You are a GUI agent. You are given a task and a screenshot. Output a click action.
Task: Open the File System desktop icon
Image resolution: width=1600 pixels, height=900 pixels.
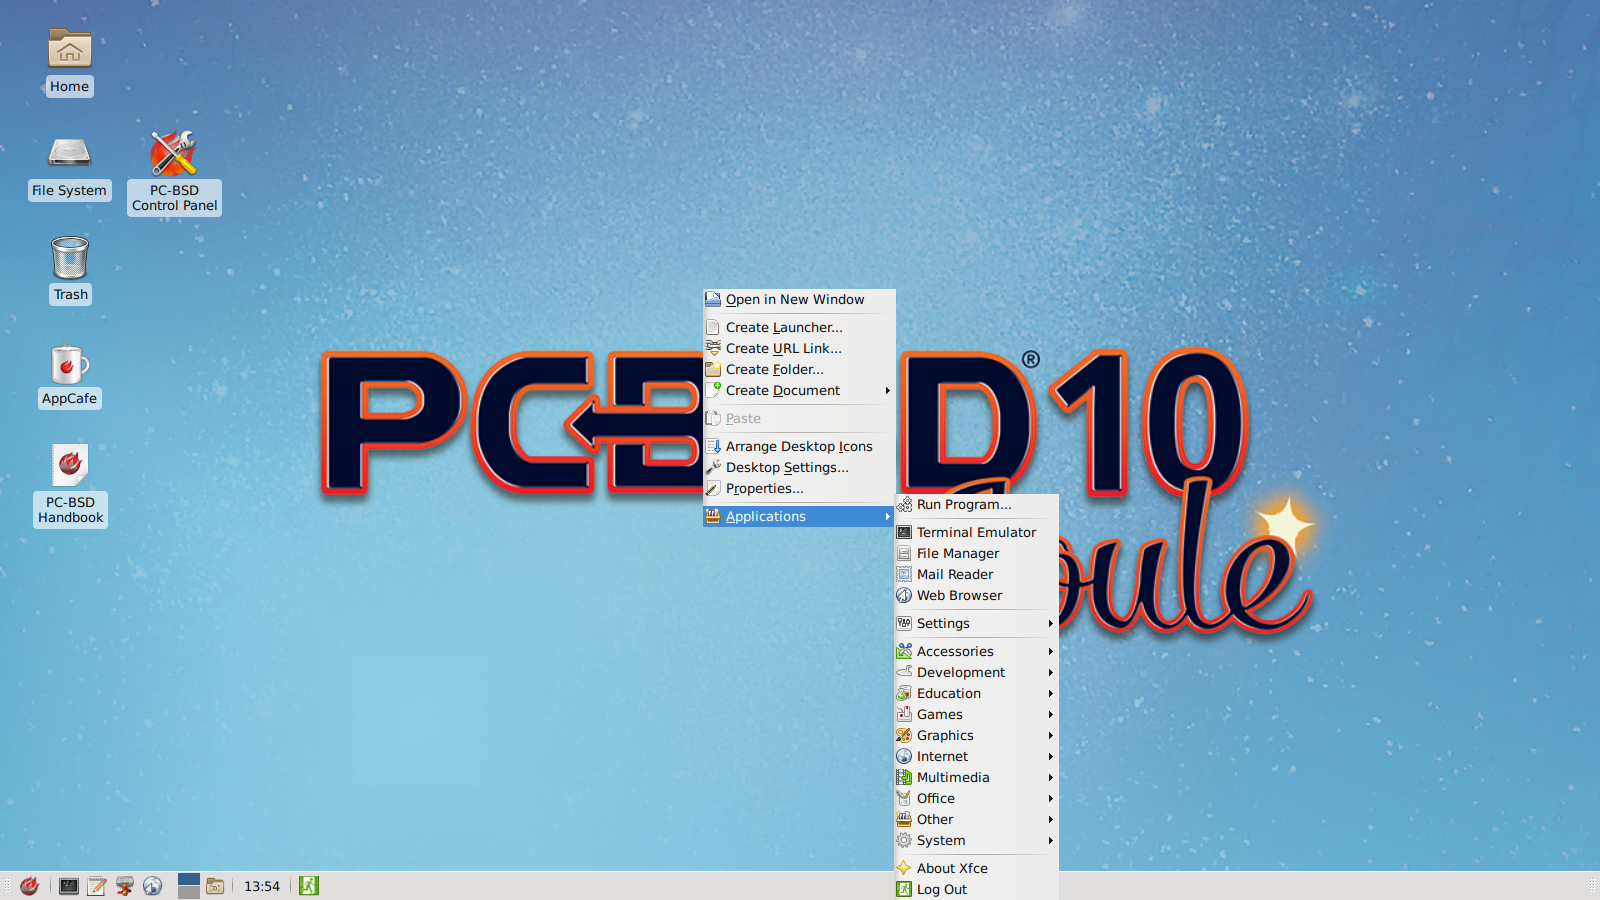[69, 166]
